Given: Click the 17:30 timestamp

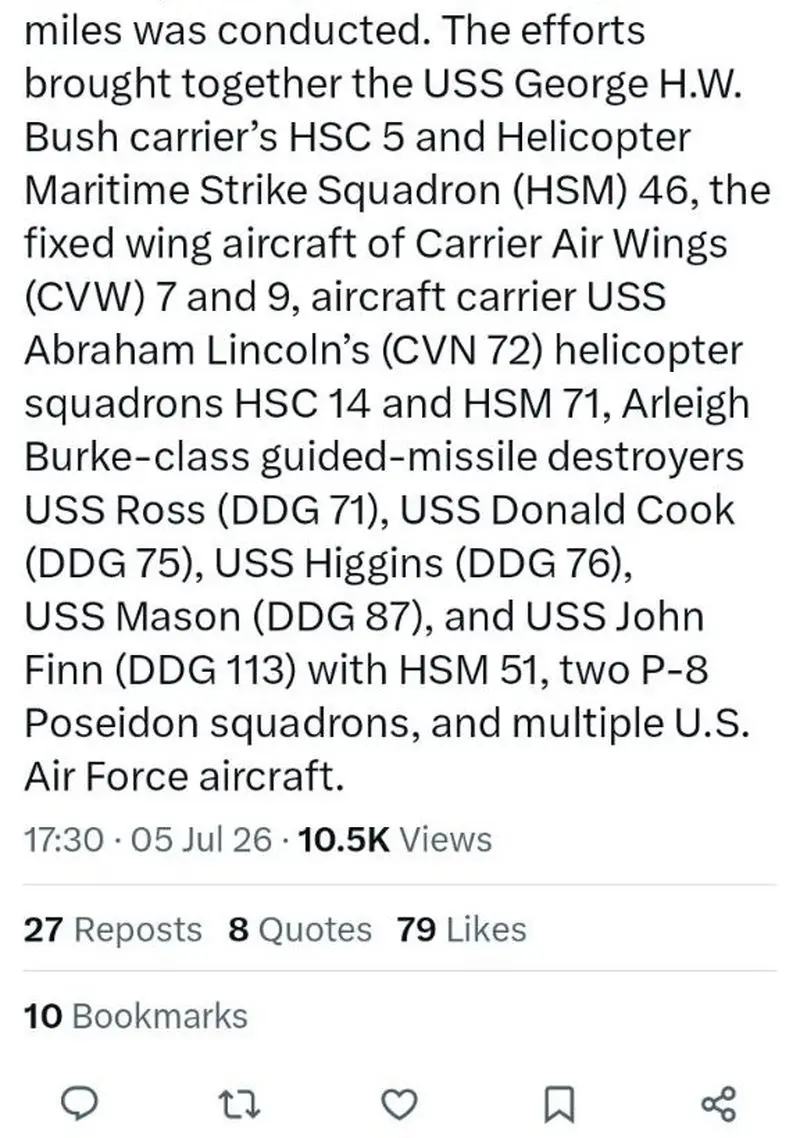Looking at the screenshot, I should pos(64,840).
